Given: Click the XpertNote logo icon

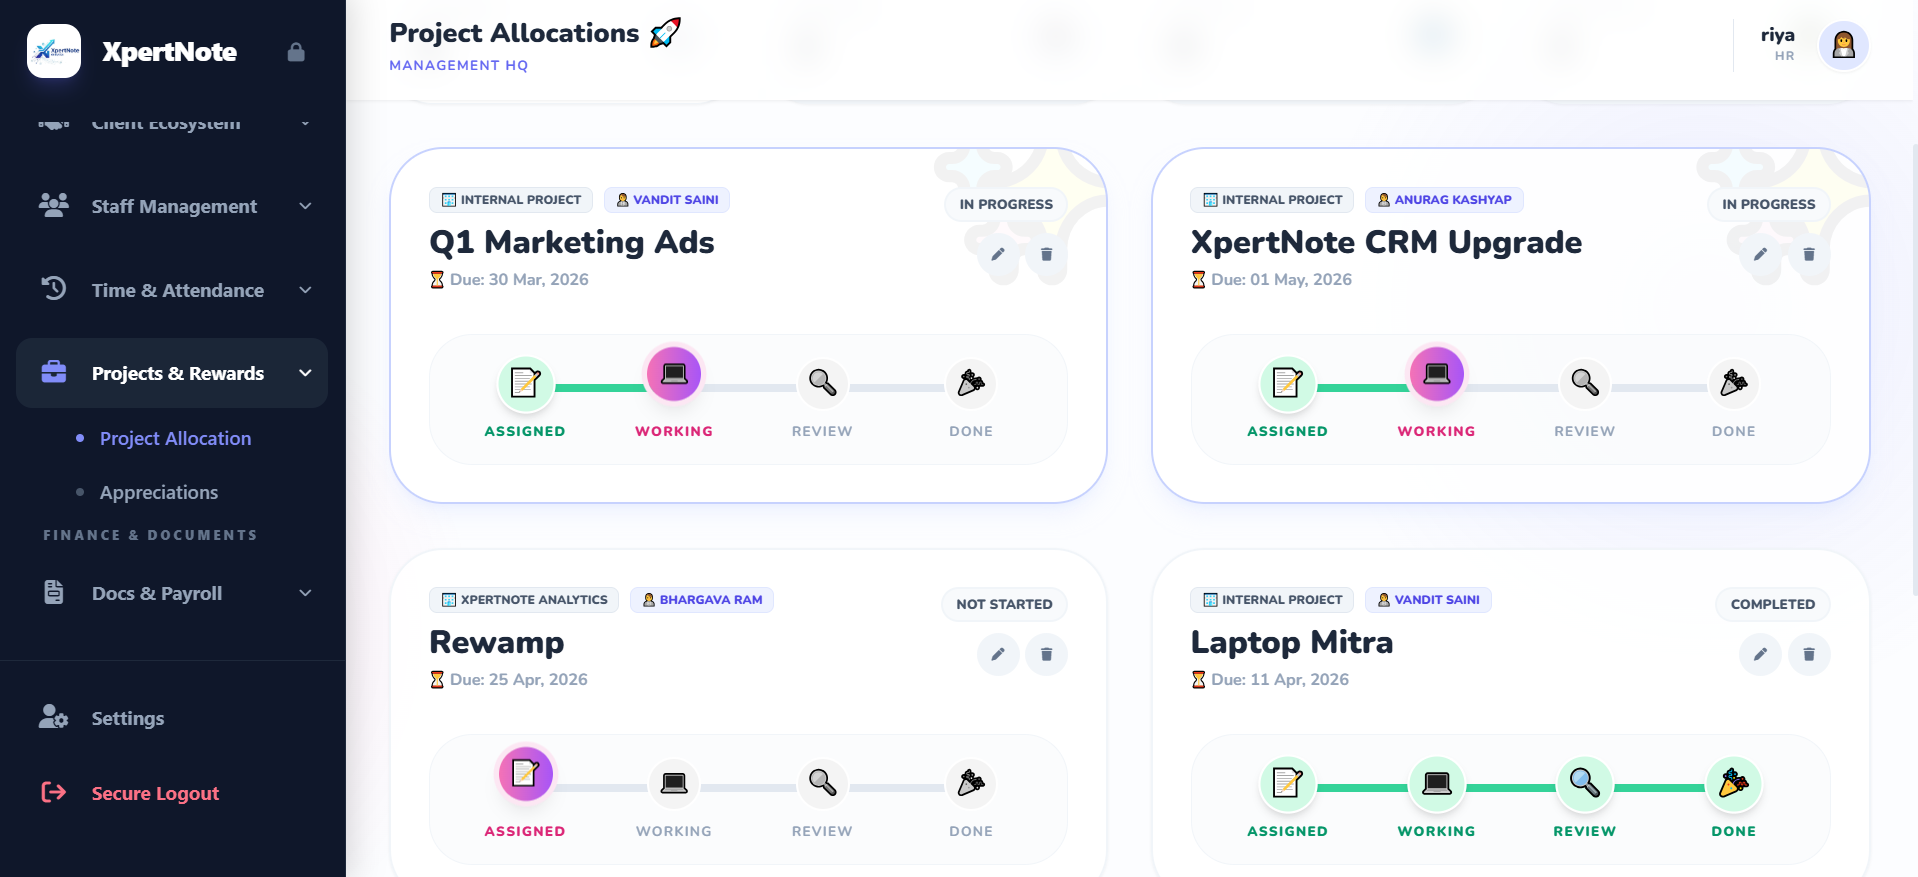Looking at the screenshot, I should pyautogui.click(x=54, y=51).
